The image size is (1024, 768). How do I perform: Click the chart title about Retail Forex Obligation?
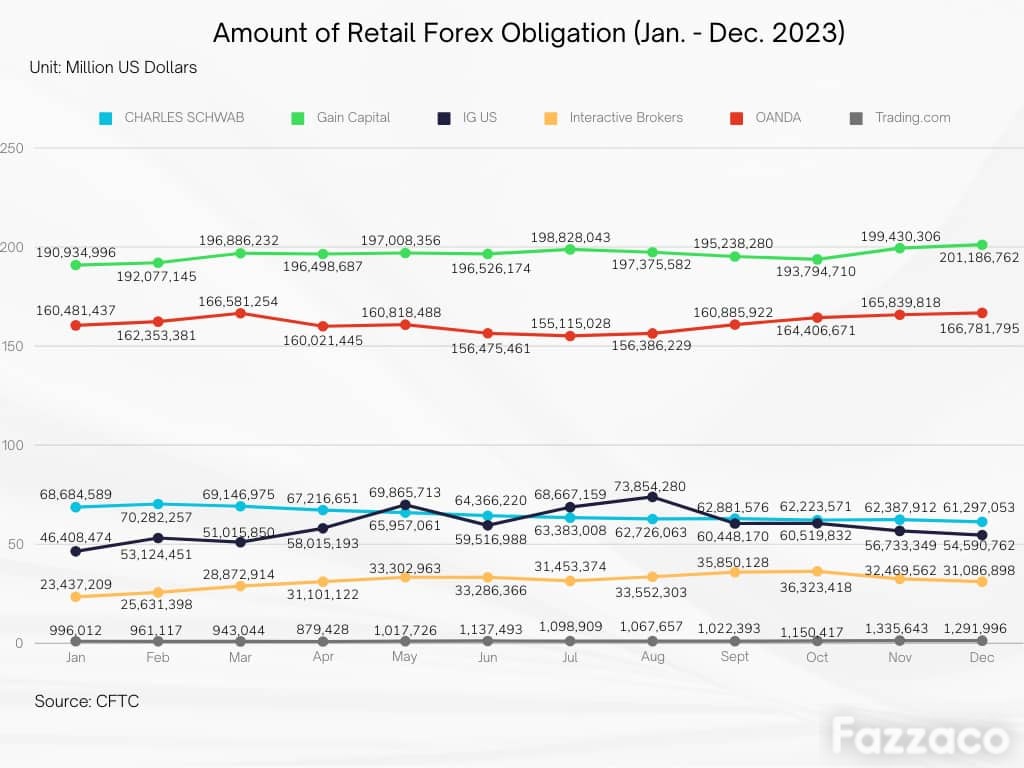[x=529, y=33]
